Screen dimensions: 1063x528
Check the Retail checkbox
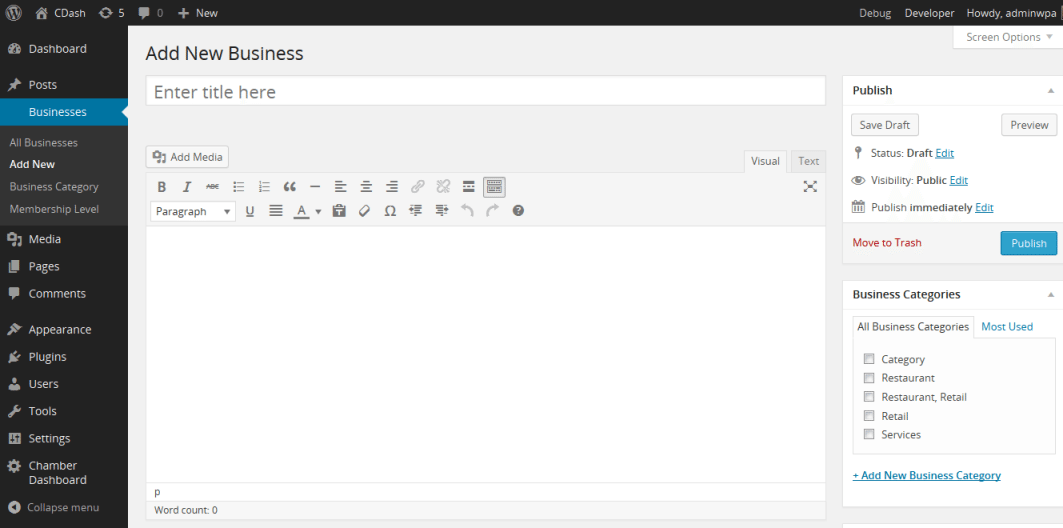(x=869, y=415)
